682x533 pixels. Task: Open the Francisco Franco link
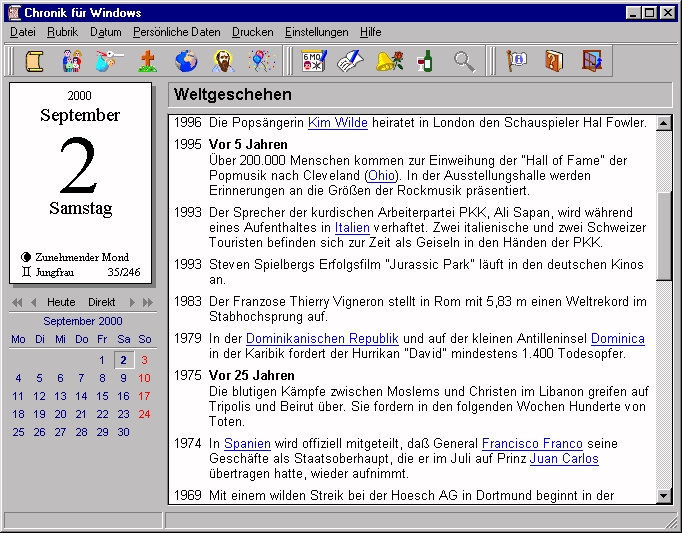pyautogui.click(x=532, y=444)
